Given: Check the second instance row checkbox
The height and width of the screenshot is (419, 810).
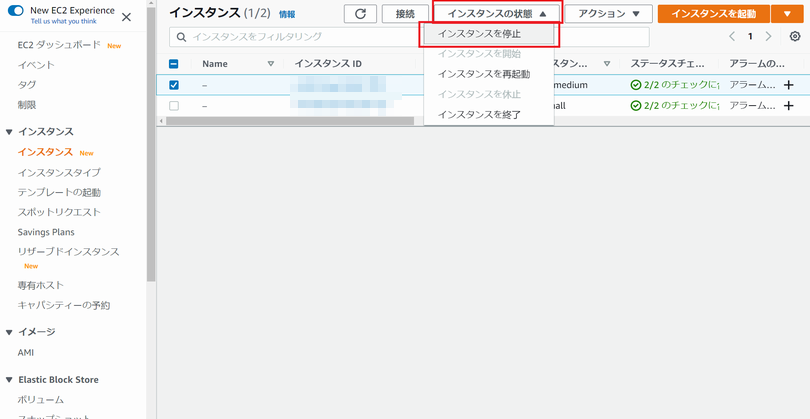Looking at the screenshot, I should point(174,105).
